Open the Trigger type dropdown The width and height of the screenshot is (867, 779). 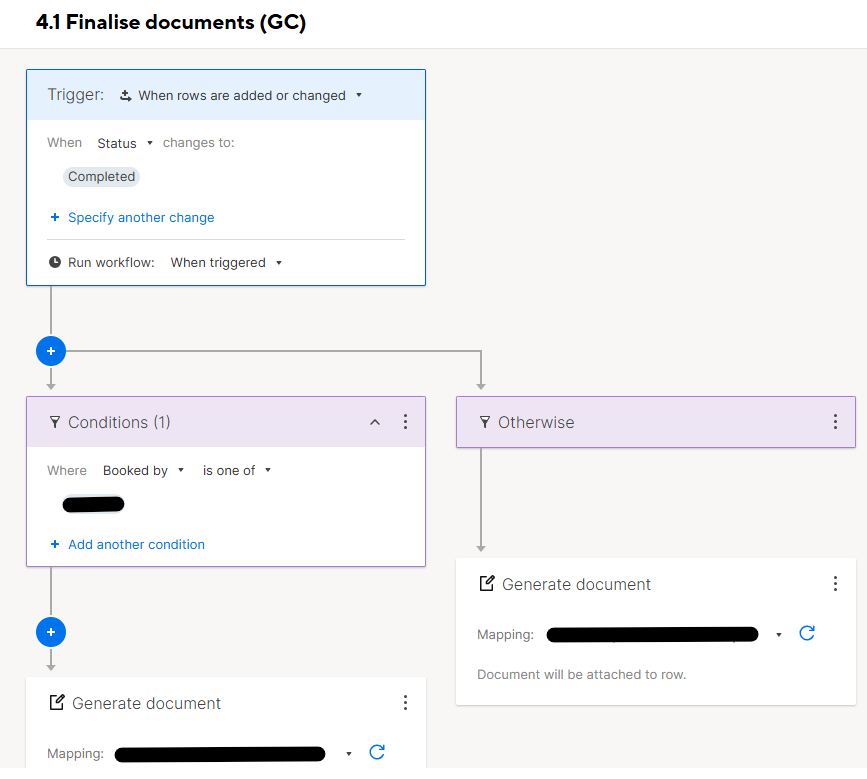(x=241, y=96)
